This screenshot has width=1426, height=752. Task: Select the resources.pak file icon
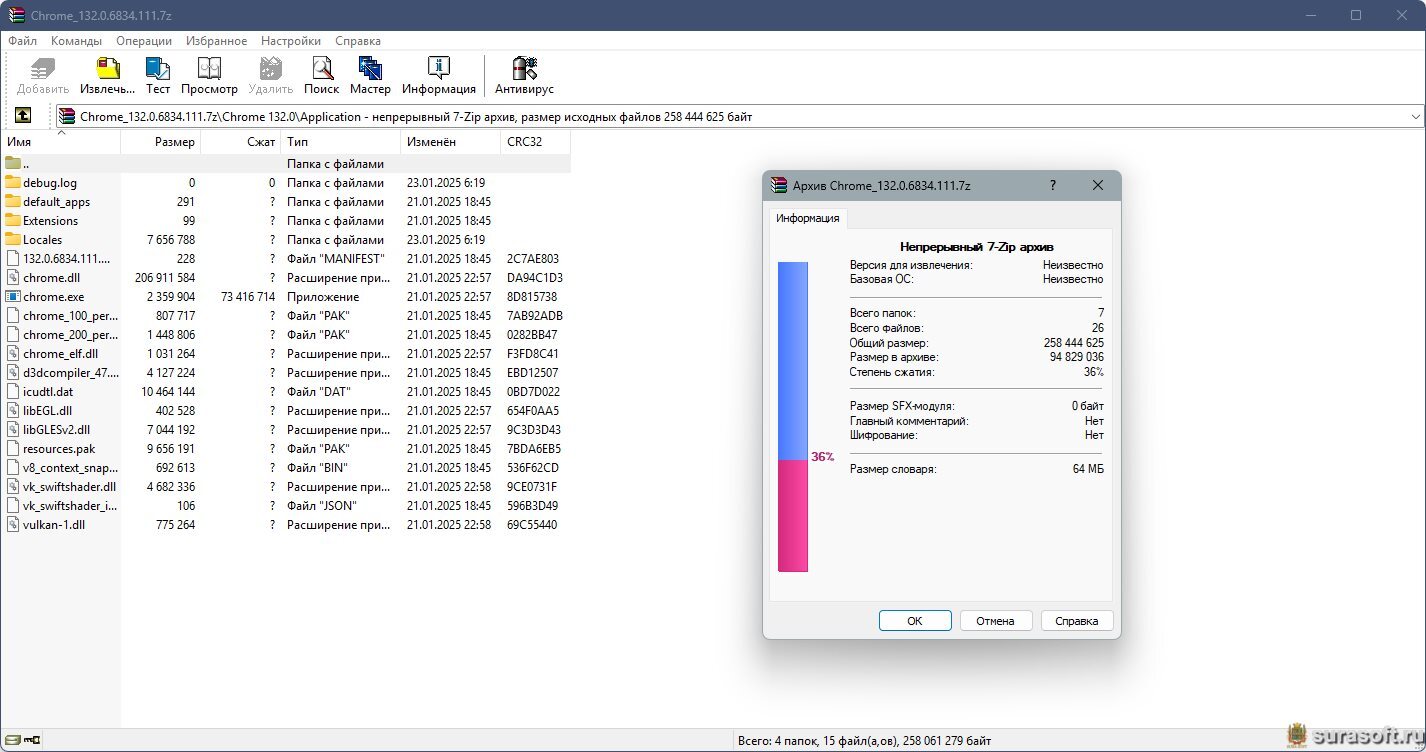coord(13,448)
